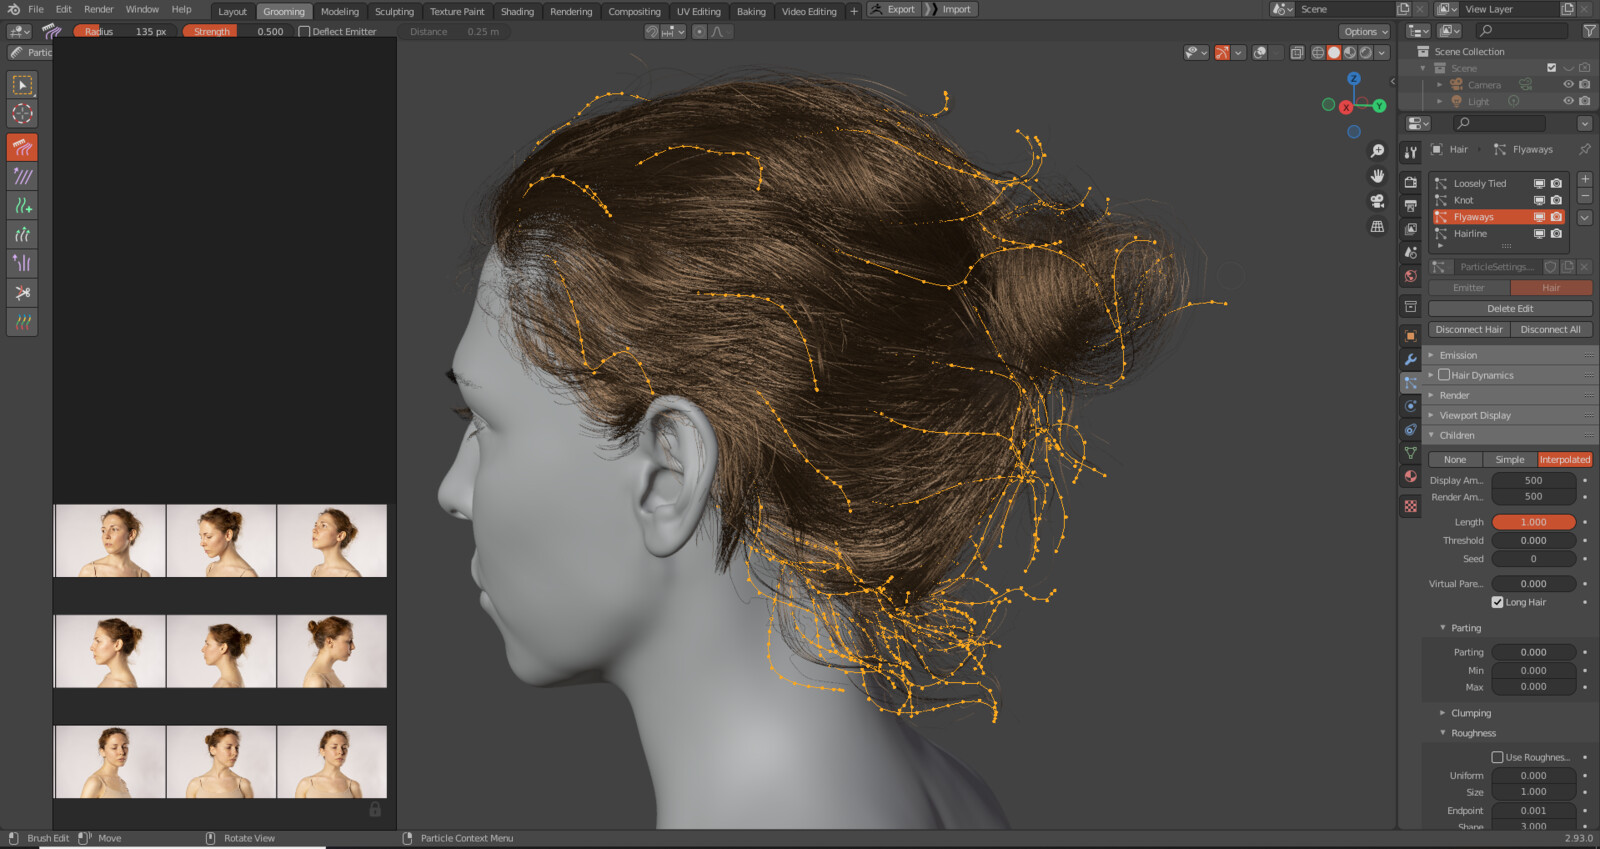The height and width of the screenshot is (849, 1600).
Task: Adjust the brush Radius slider
Action: click(x=124, y=32)
